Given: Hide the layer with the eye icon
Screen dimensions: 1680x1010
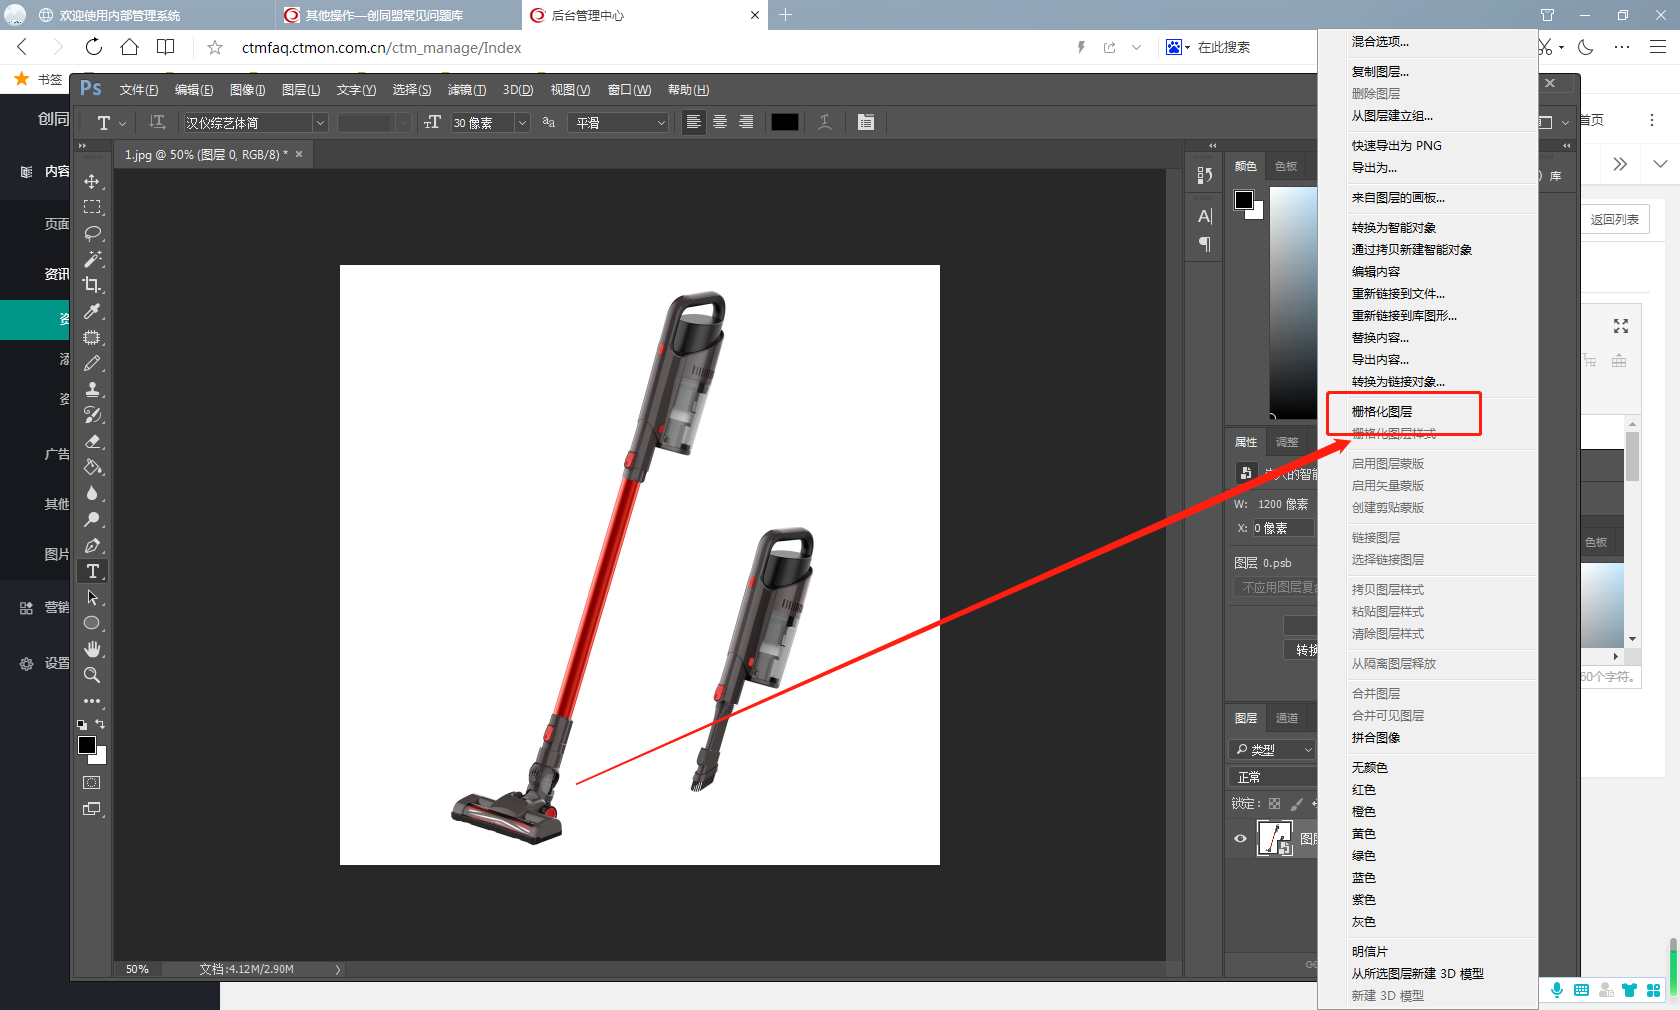Looking at the screenshot, I should pos(1240,839).
